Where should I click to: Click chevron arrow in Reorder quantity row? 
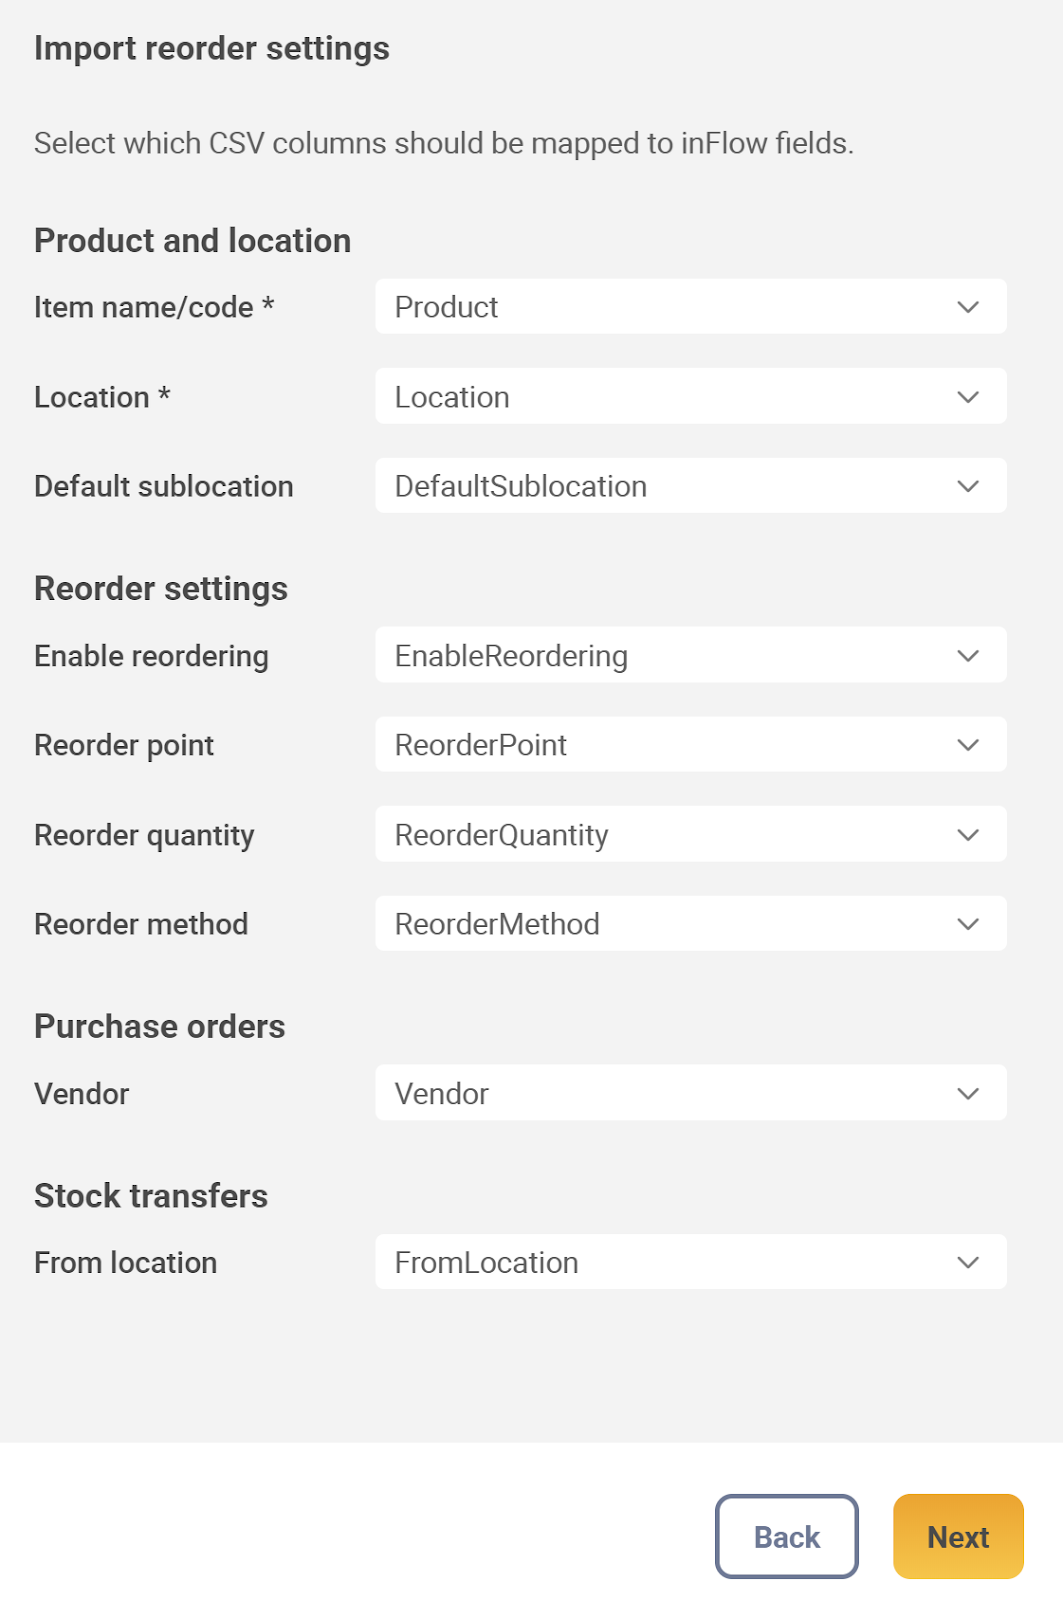pyautogui.click(x=967, y=834)
